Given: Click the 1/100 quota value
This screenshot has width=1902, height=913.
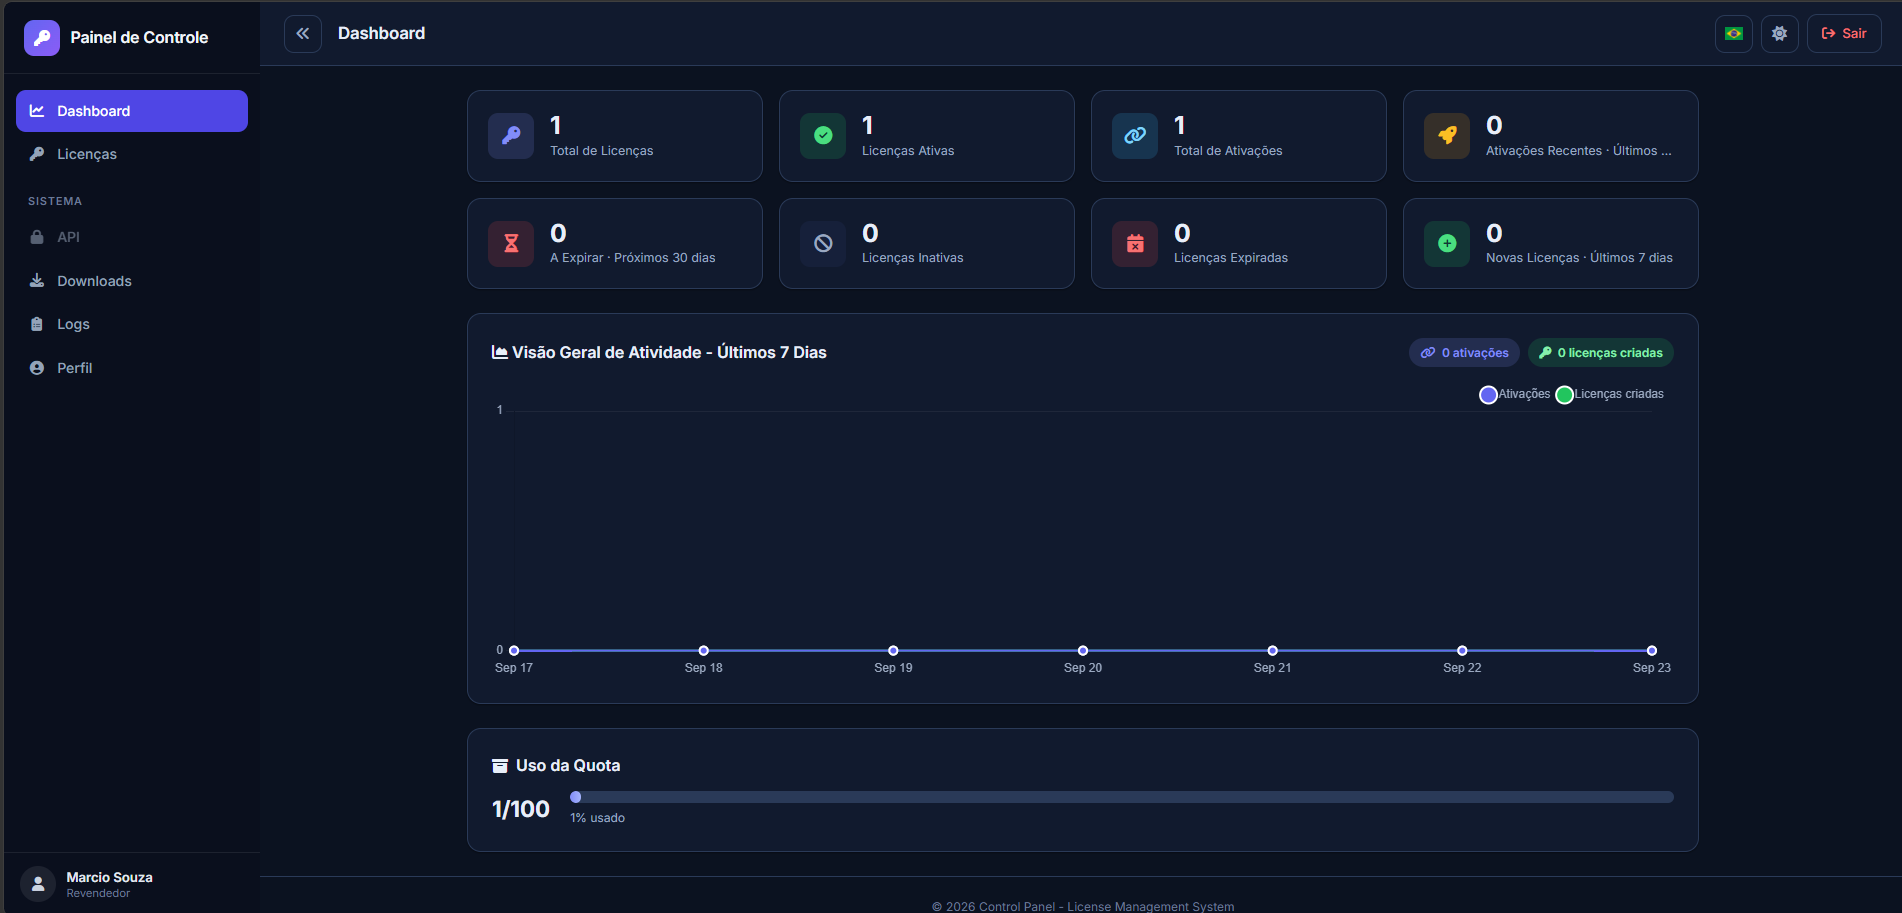Looking at the screenshot, I should tap(521, 809).
